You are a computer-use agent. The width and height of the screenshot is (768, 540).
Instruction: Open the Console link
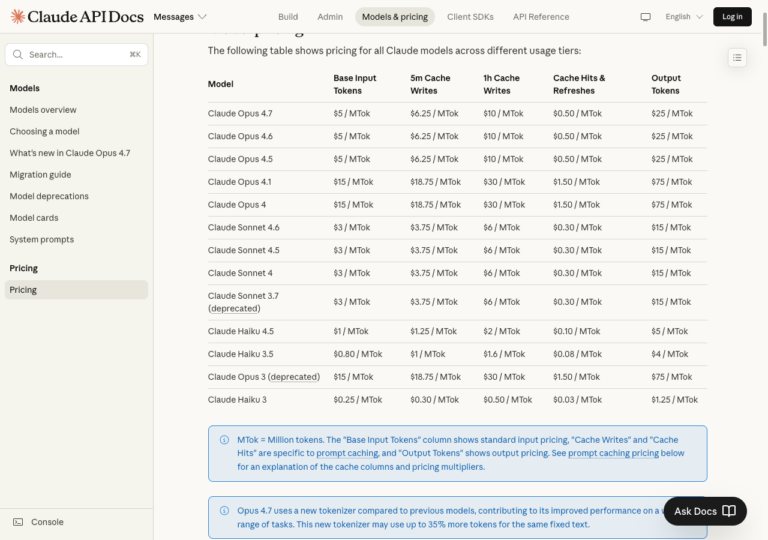(47, 522)
